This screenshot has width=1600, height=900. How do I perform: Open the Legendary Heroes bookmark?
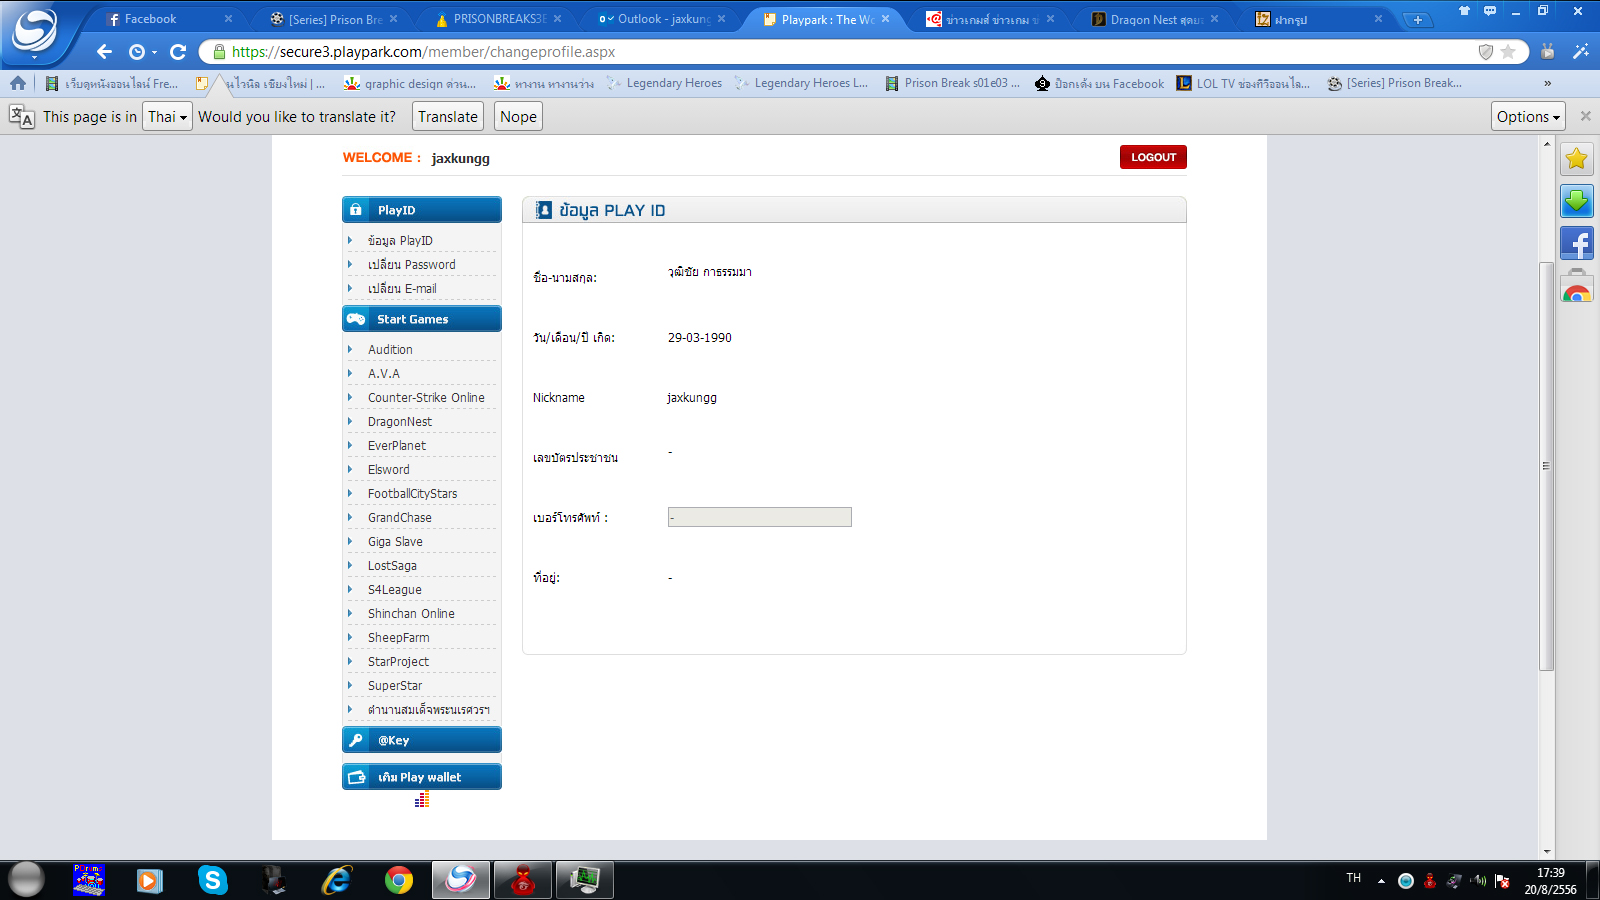665,83
